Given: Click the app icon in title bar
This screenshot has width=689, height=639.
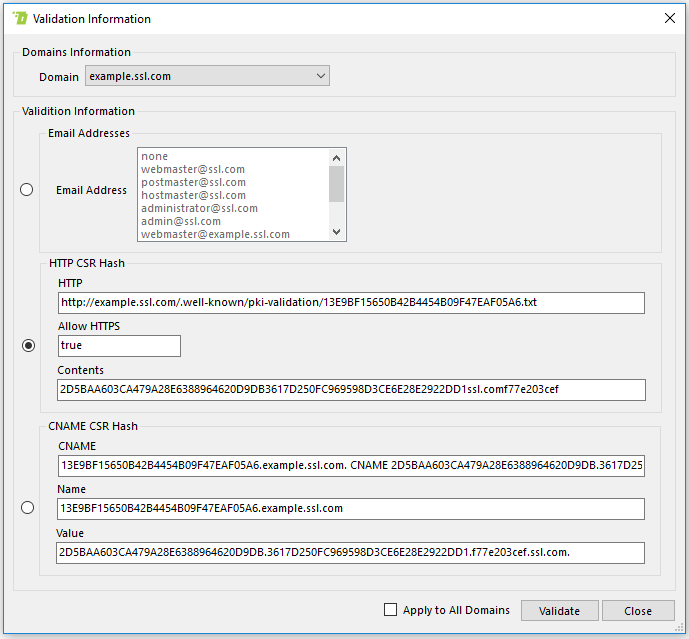Looking at the screenshot, I should [19, 18].
